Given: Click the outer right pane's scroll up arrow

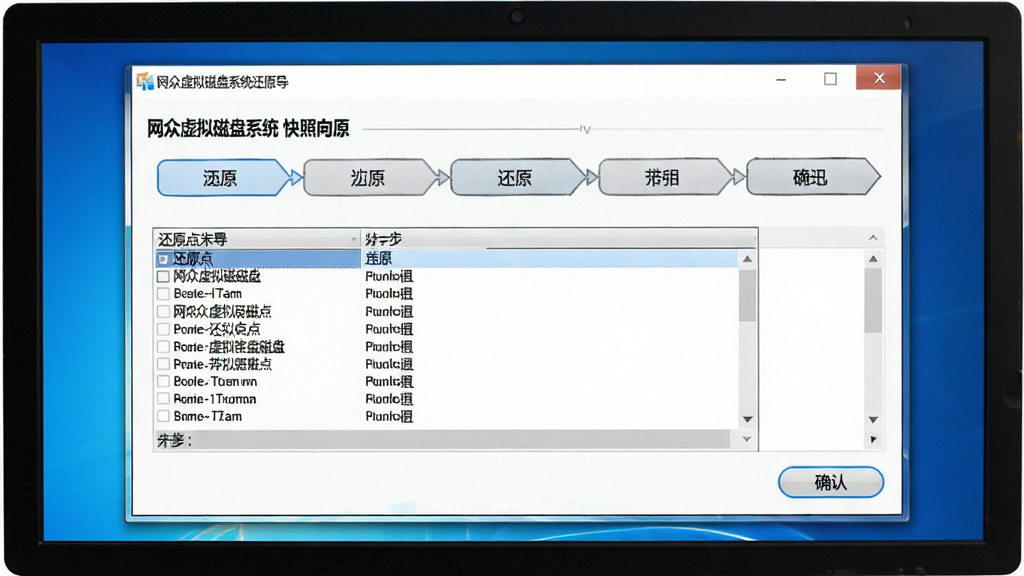Looking at the screenshot, I should 873,259.
